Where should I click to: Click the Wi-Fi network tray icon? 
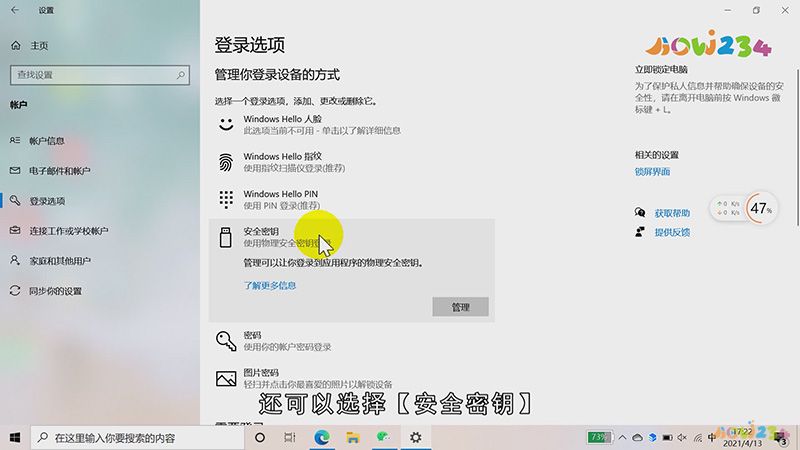click(x=697, y=437)
